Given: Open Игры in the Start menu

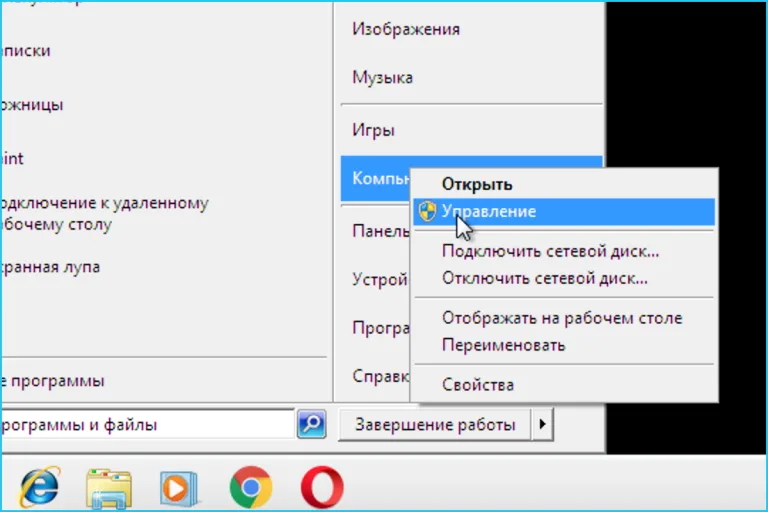Looking at the screenshot, I should point(471,130).
